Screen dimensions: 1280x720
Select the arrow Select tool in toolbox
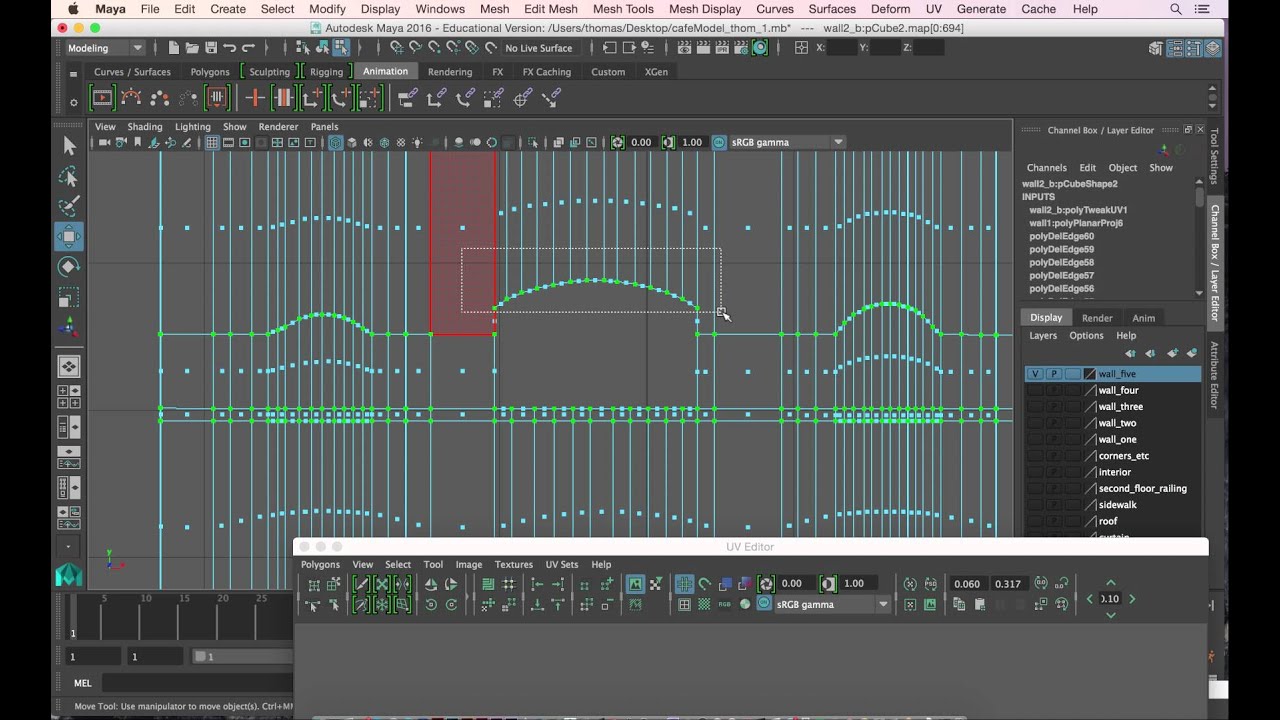tap(69, 146)
